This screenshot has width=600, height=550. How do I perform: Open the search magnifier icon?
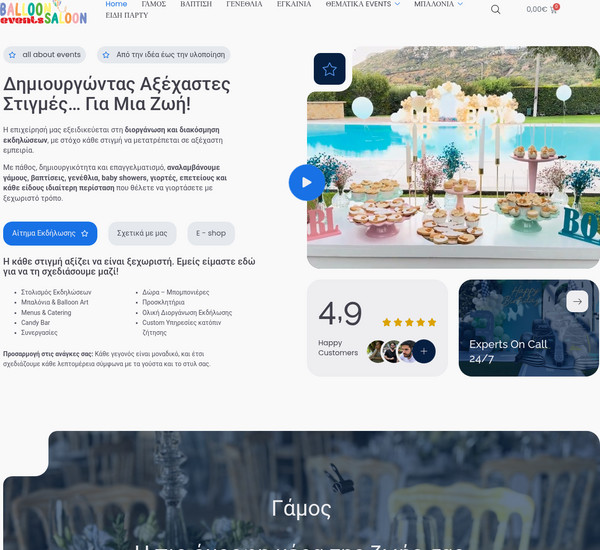click(496, 10)
